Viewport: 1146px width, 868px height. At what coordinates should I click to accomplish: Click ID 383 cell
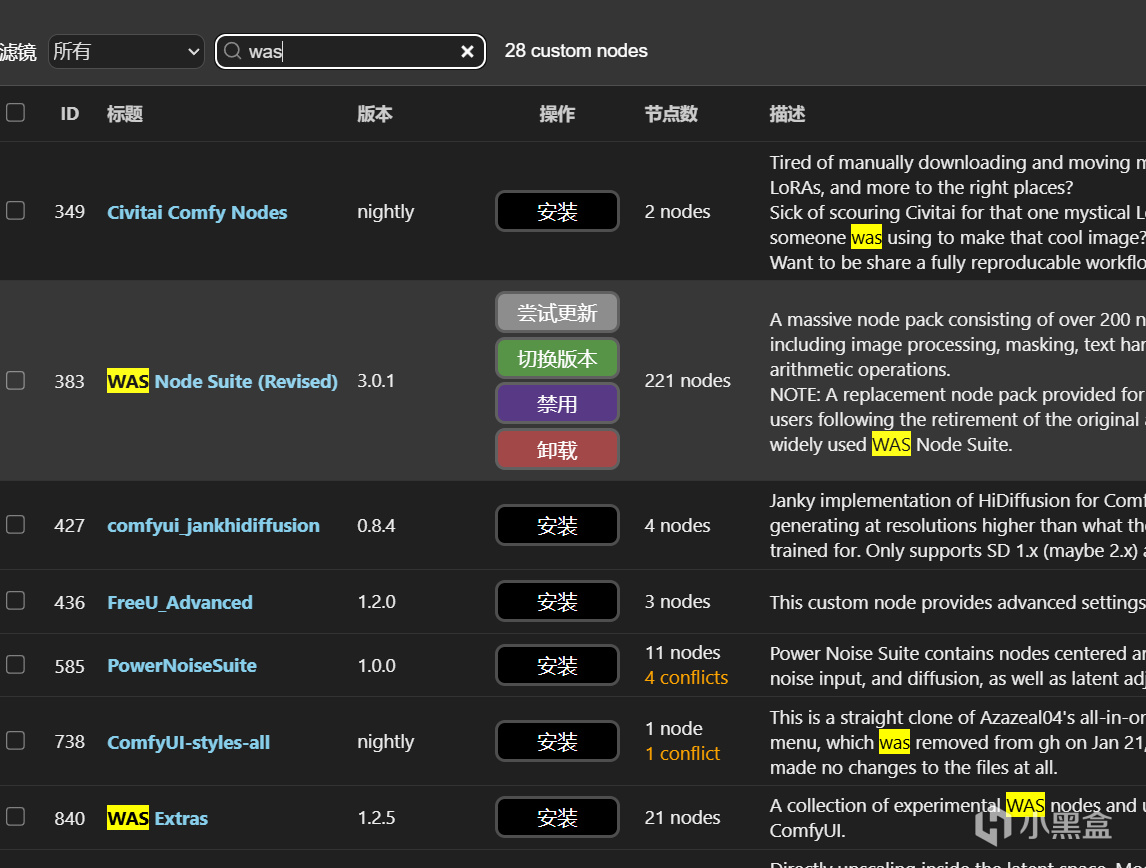[x=69, y=381]
